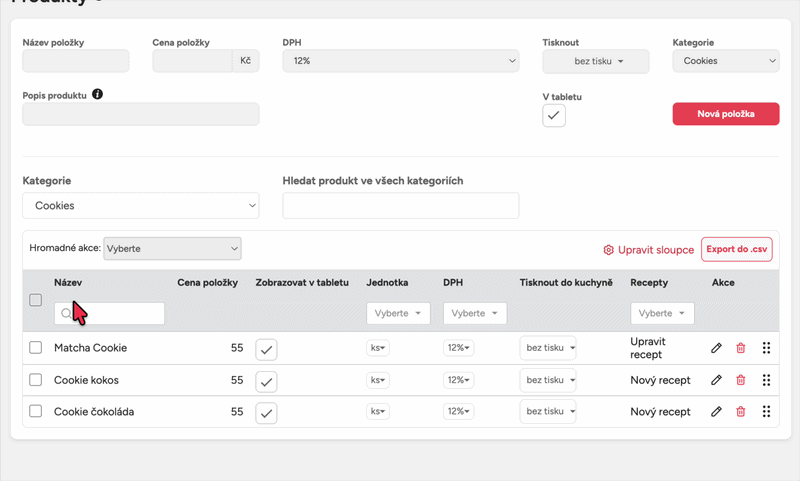The width and height of the screenshot is (800, 481).
Task: Open Upravit sloupce column settings
Action: click(648, 249)
